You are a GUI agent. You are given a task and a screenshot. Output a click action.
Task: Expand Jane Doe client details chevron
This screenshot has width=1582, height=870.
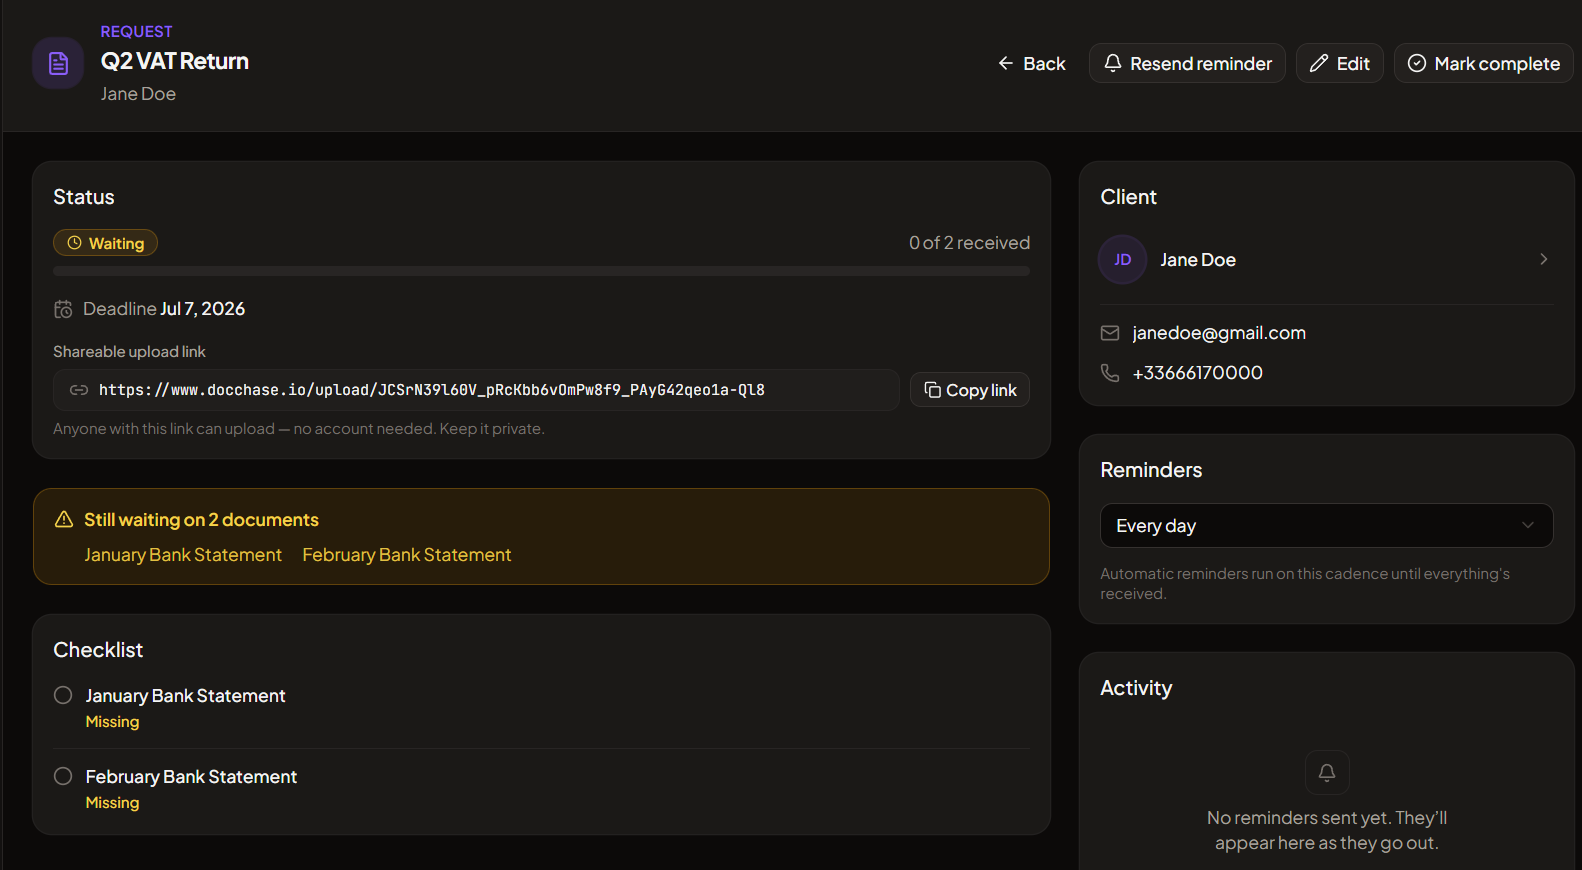pos(1544,259)
